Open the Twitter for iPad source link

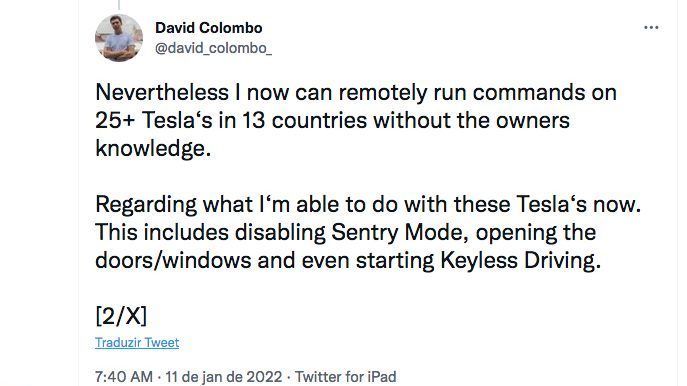pos(345,377)
